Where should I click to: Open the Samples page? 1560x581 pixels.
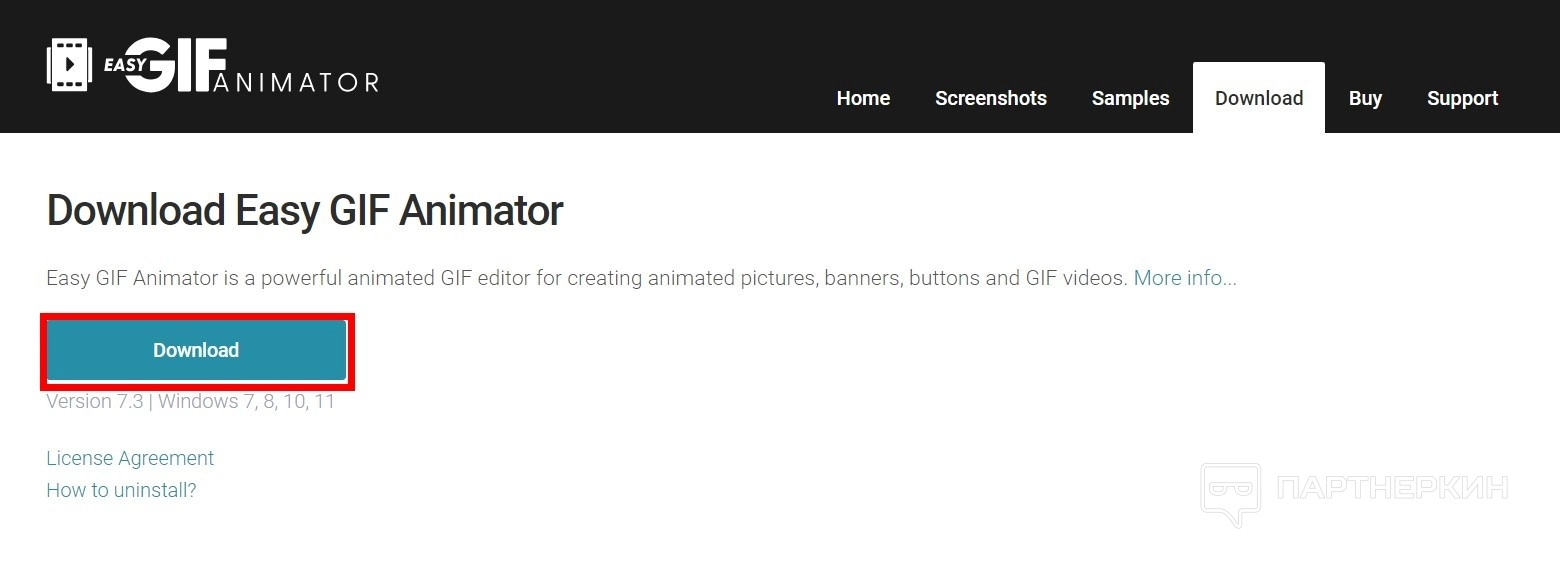point(1130,98)
